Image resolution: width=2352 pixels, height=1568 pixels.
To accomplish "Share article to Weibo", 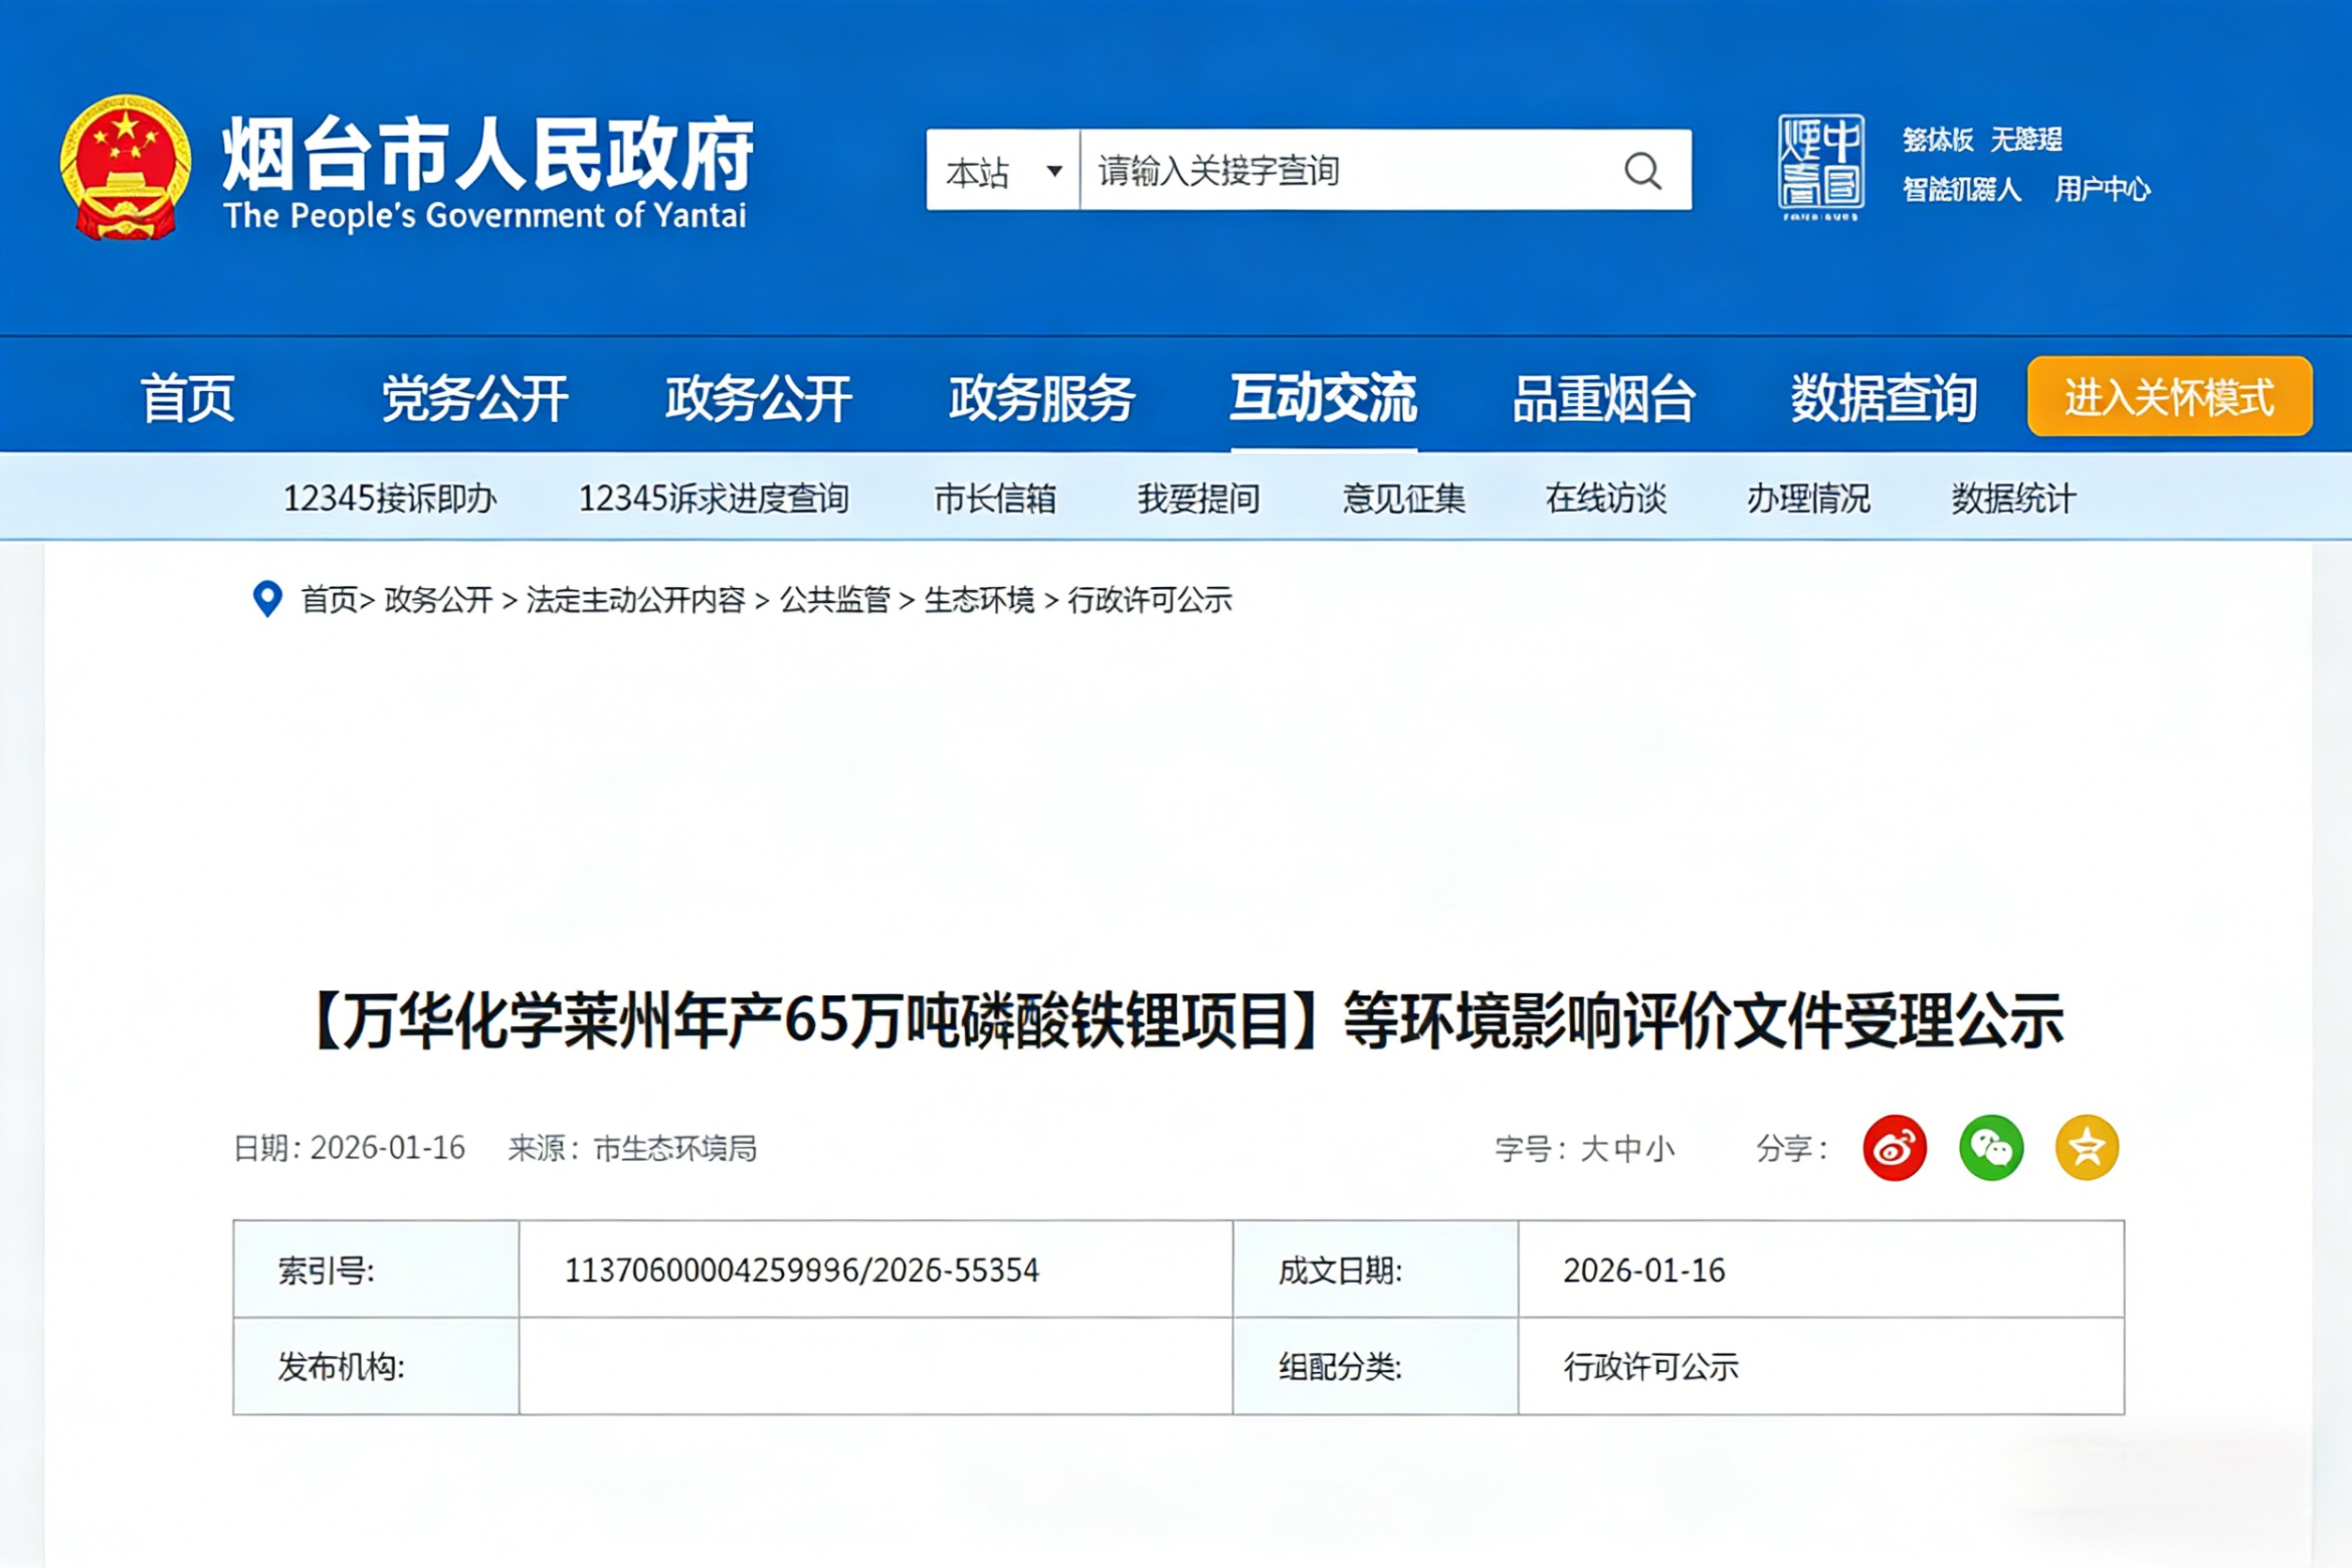I will coord(1896,1148).
